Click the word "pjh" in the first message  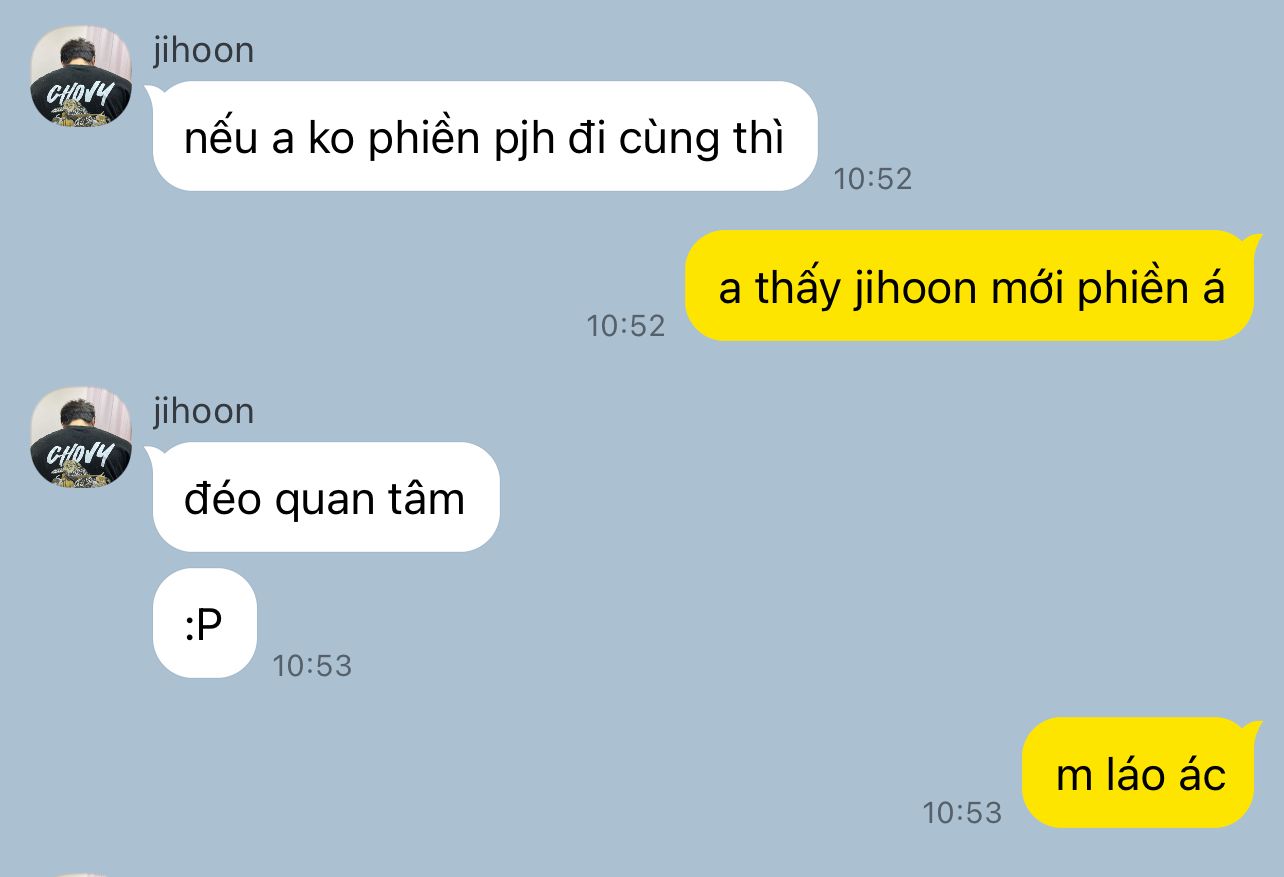click(524, 140)
